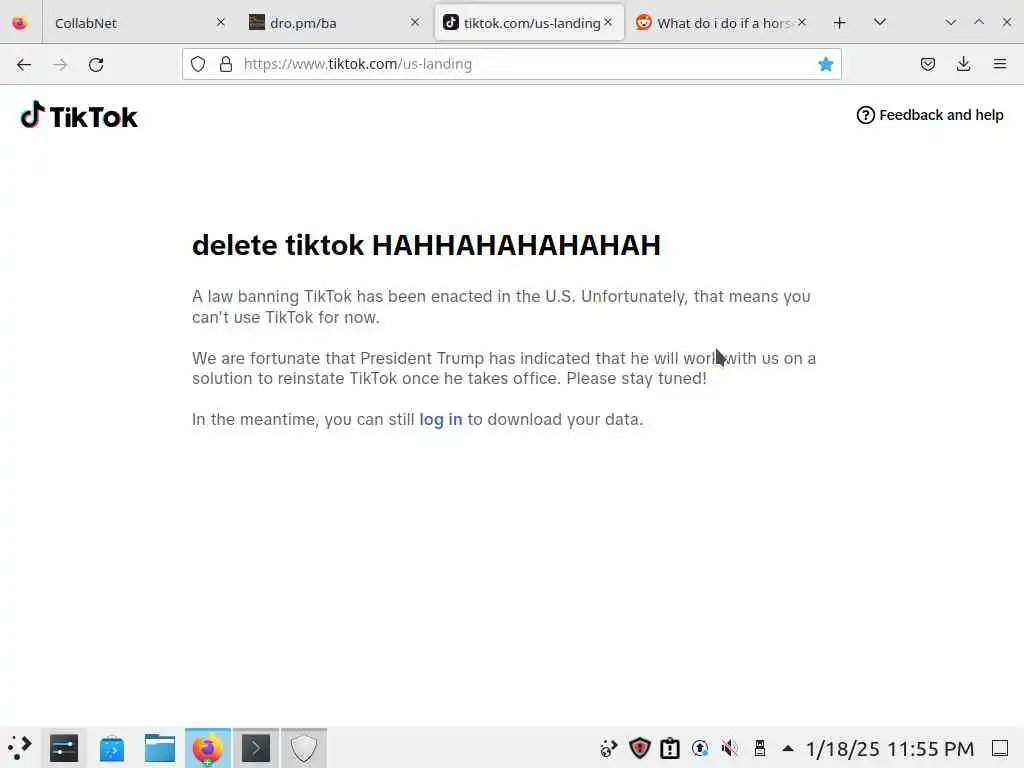1024x768 pixels.
Task: Click the URL address bar
Action: click(x=512, y=64)
